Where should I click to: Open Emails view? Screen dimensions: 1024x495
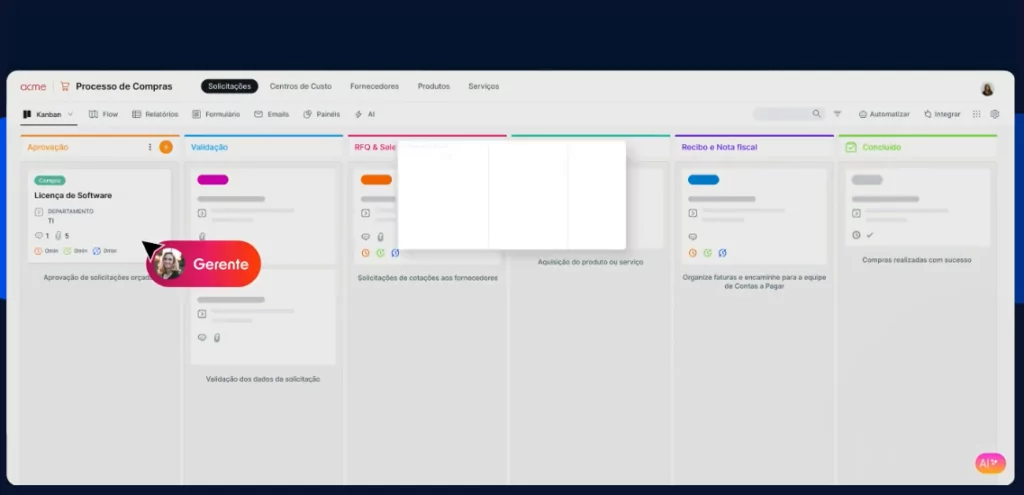click(271, 114)
